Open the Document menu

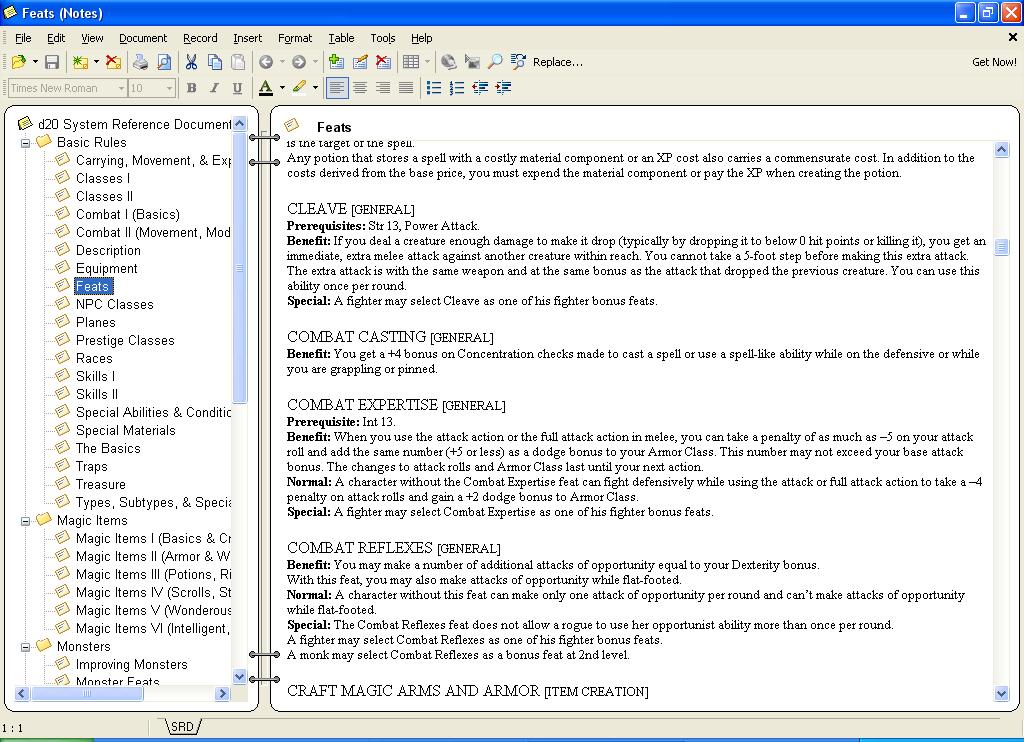tap(143, 38)
